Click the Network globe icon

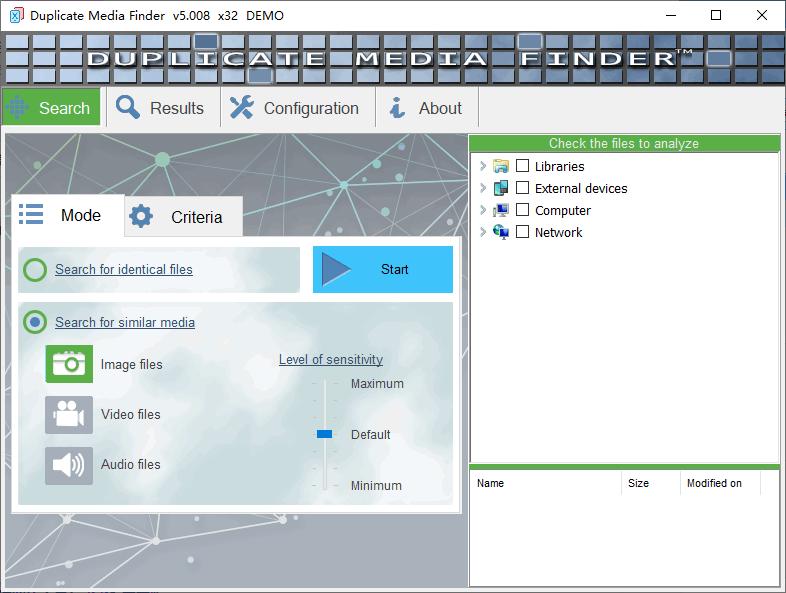coord(500,232)
